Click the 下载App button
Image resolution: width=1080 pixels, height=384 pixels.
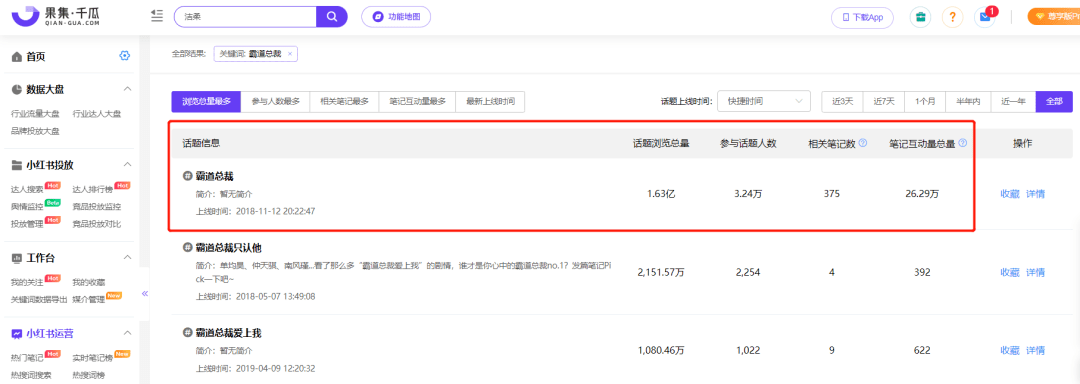point(862,17)
